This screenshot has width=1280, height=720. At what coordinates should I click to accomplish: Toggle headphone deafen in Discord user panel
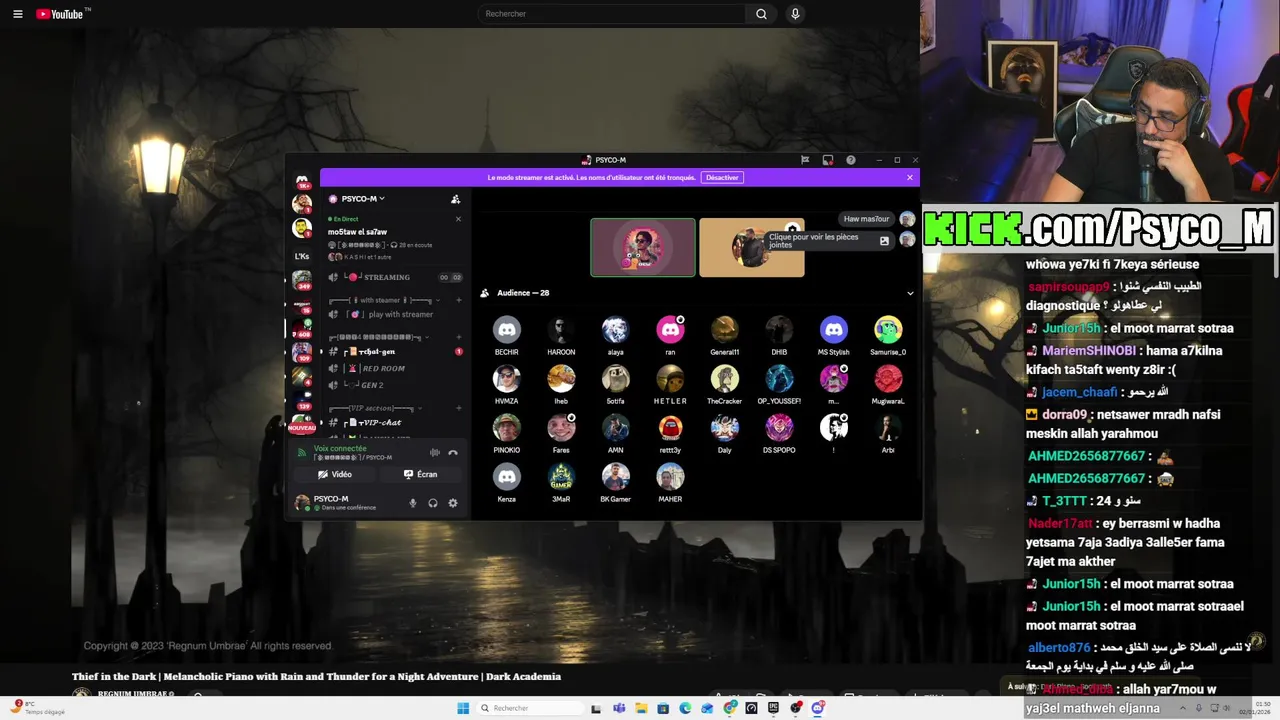[x=433, y=503]
